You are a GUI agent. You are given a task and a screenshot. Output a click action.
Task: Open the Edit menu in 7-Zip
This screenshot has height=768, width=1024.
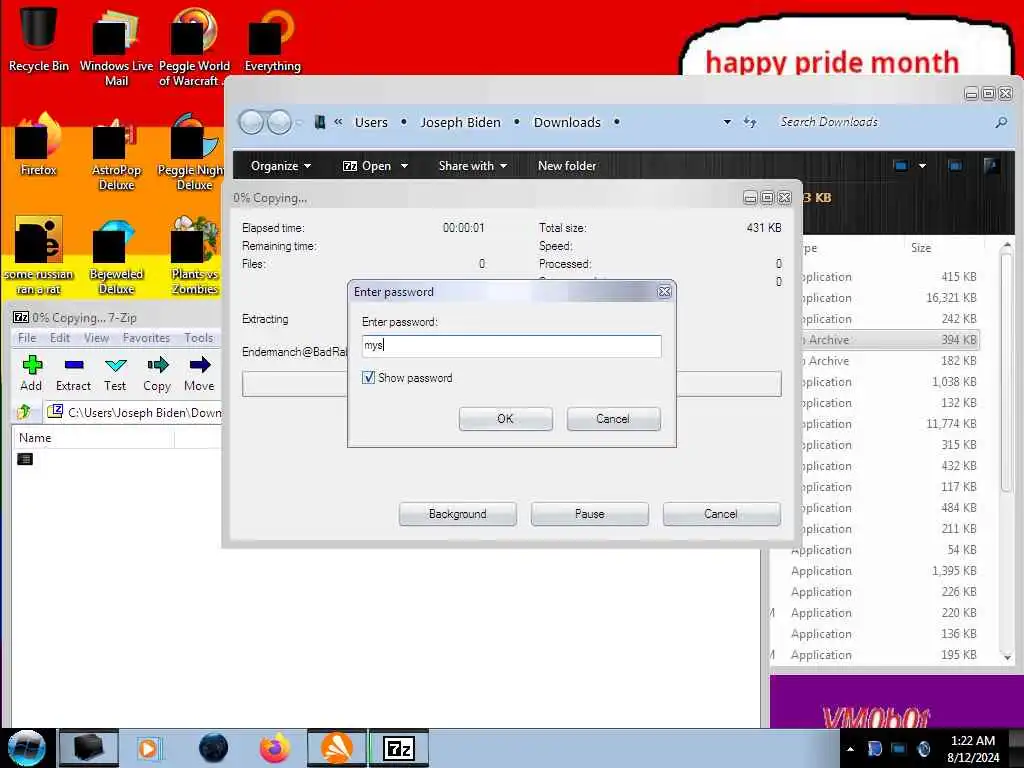(59, 338)
